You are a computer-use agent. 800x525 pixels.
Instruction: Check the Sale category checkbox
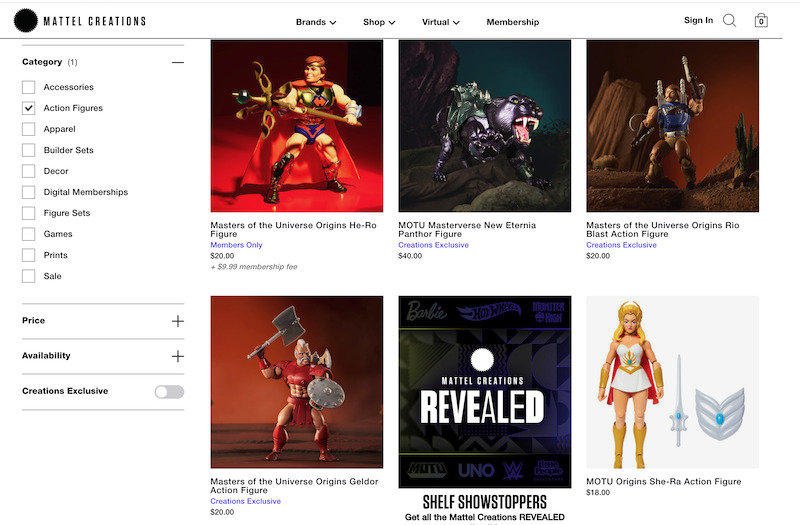point(29,276)
